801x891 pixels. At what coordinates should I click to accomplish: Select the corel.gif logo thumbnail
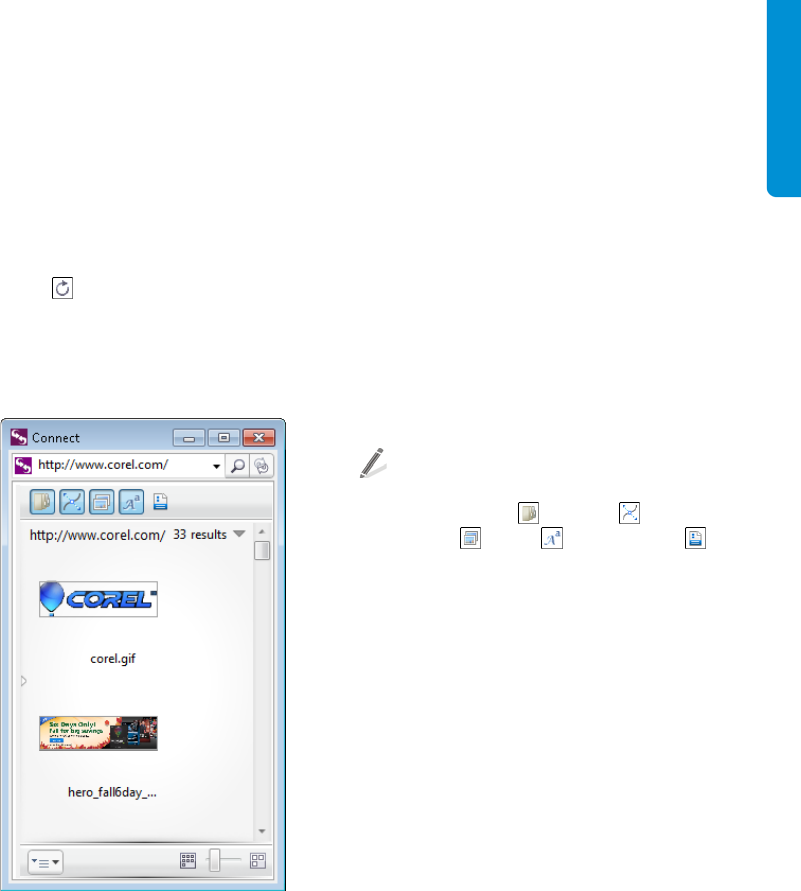pyautogui.click(x=98, y=599)
